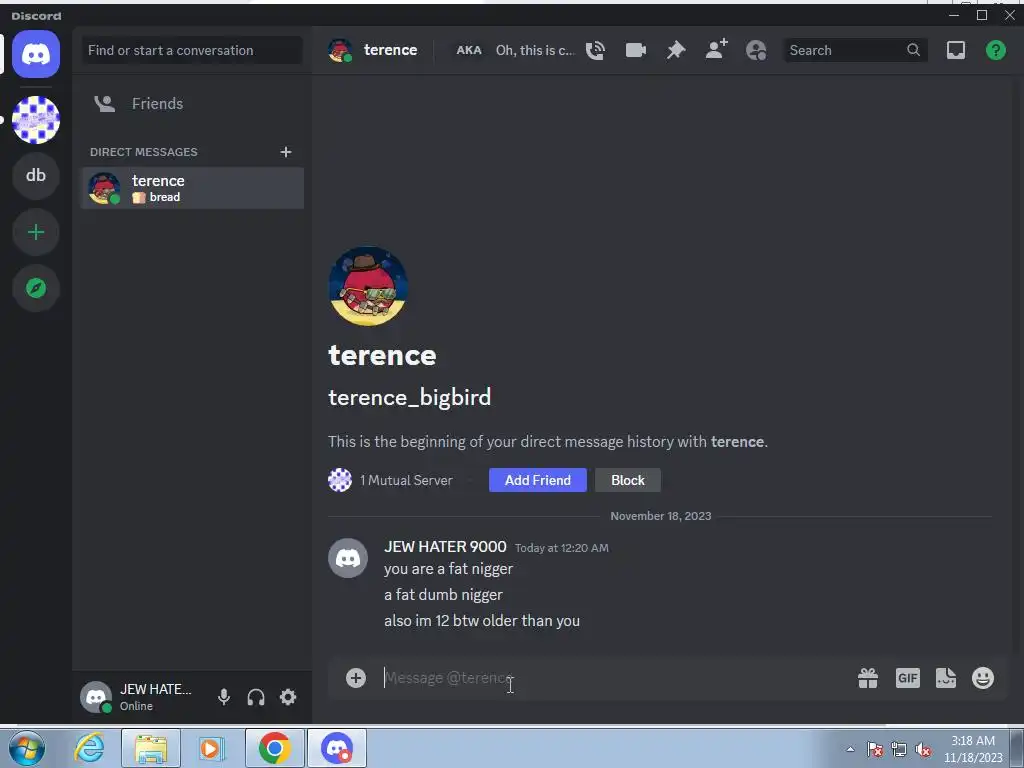Create new DM with plus icon

point(285,152)
